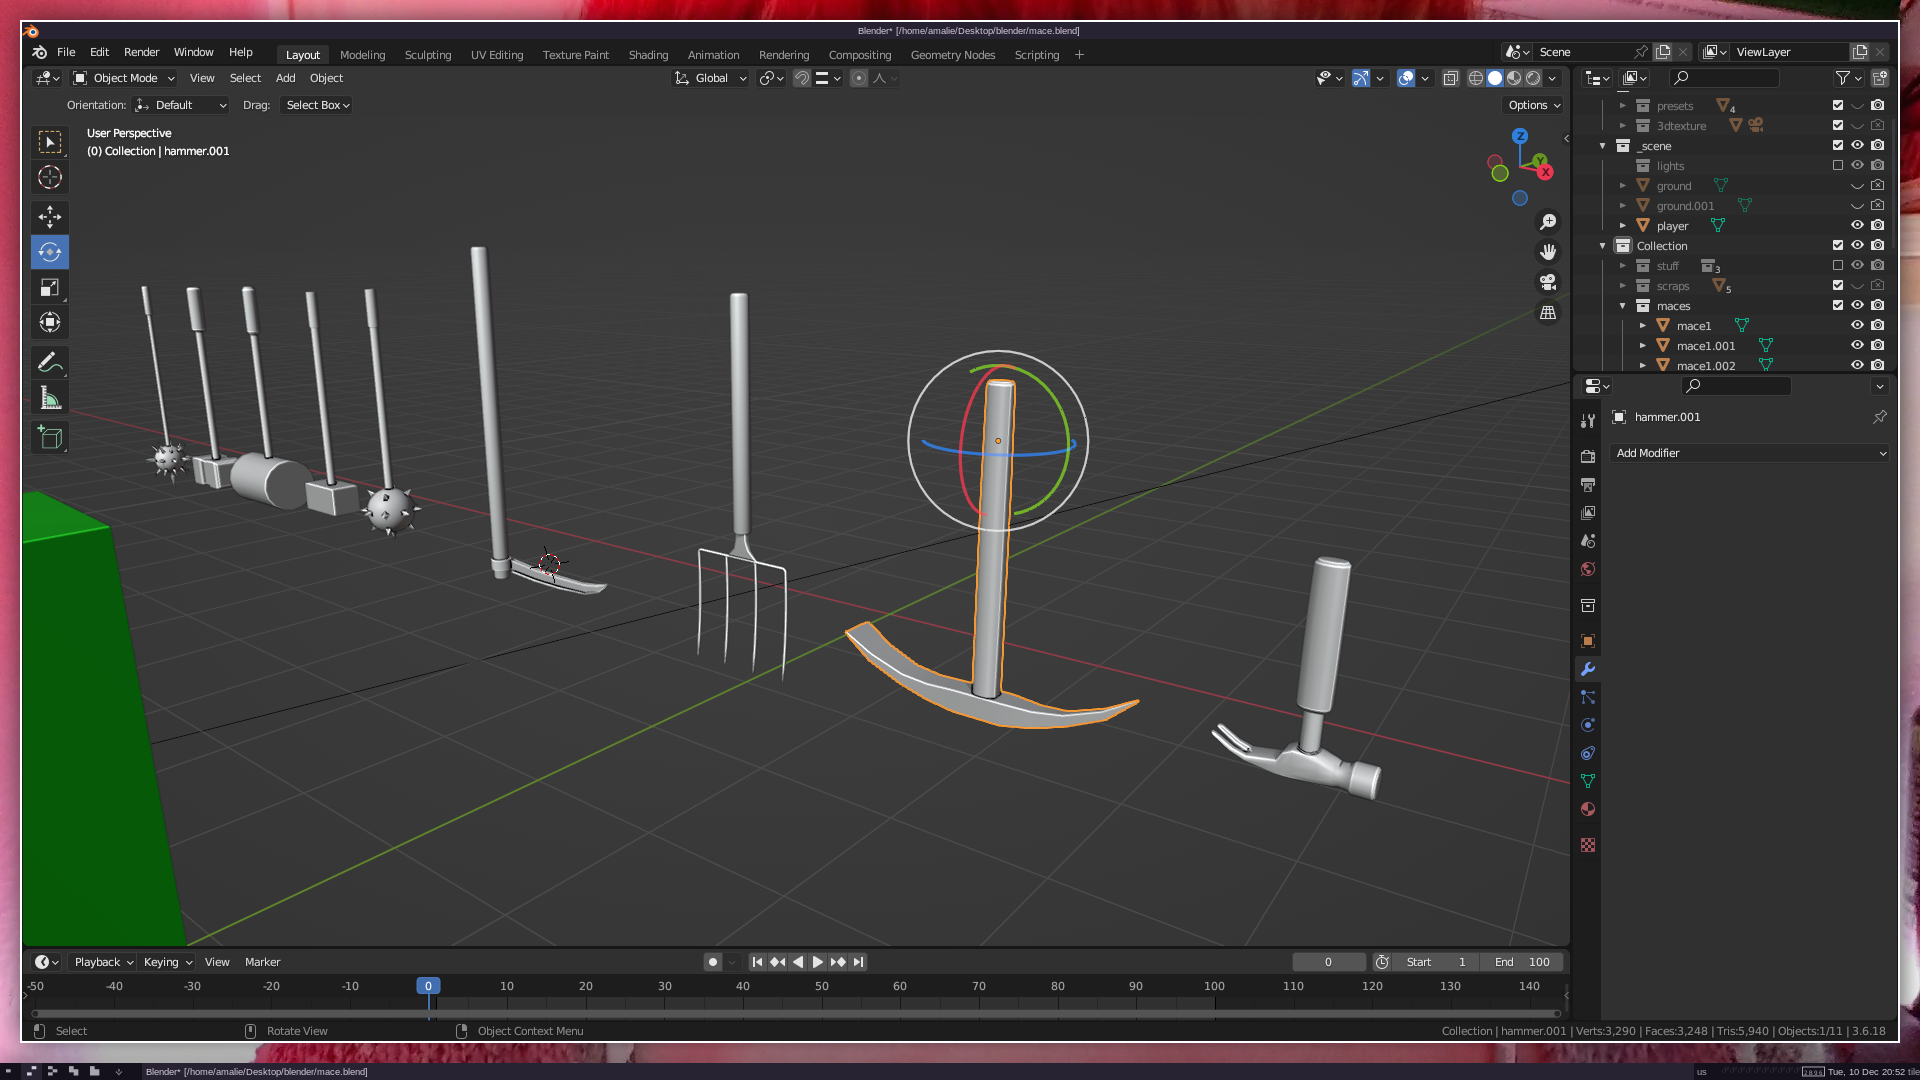Toggle camera view in viewport
This screenshot has height=1080, width=1920.
pos(1548,282)
